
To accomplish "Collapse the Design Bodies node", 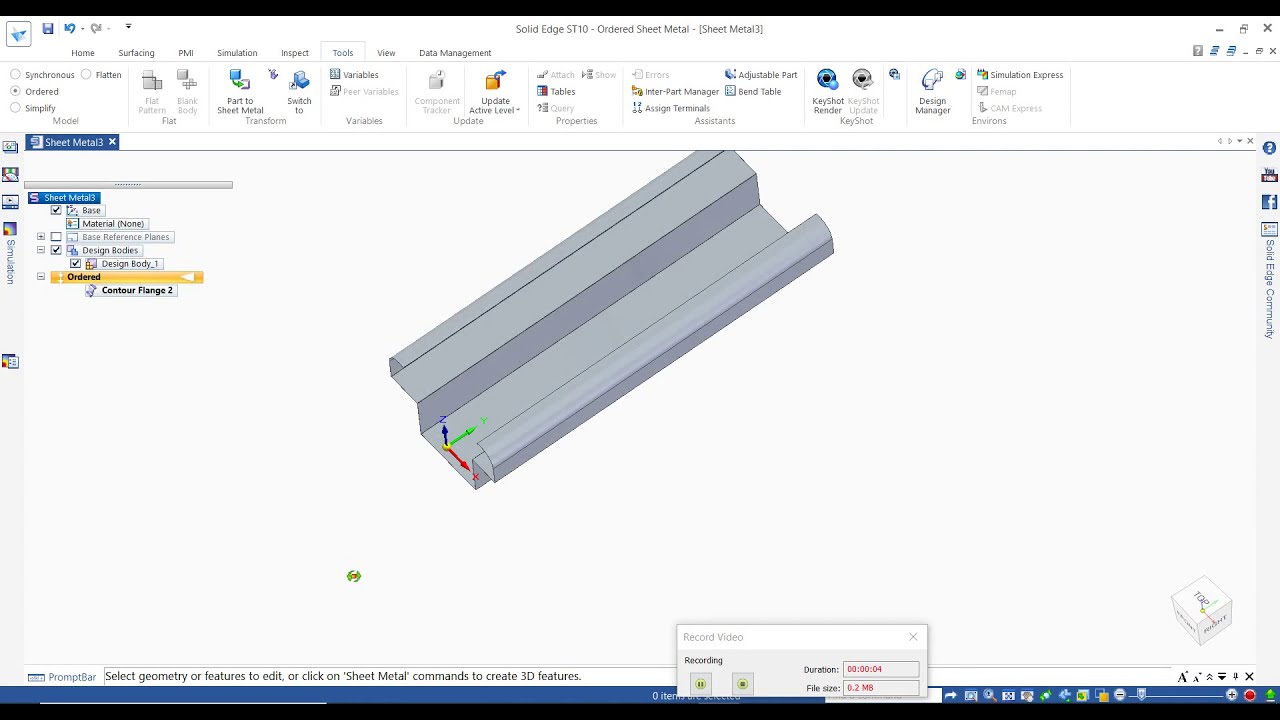I will [41, 250].
